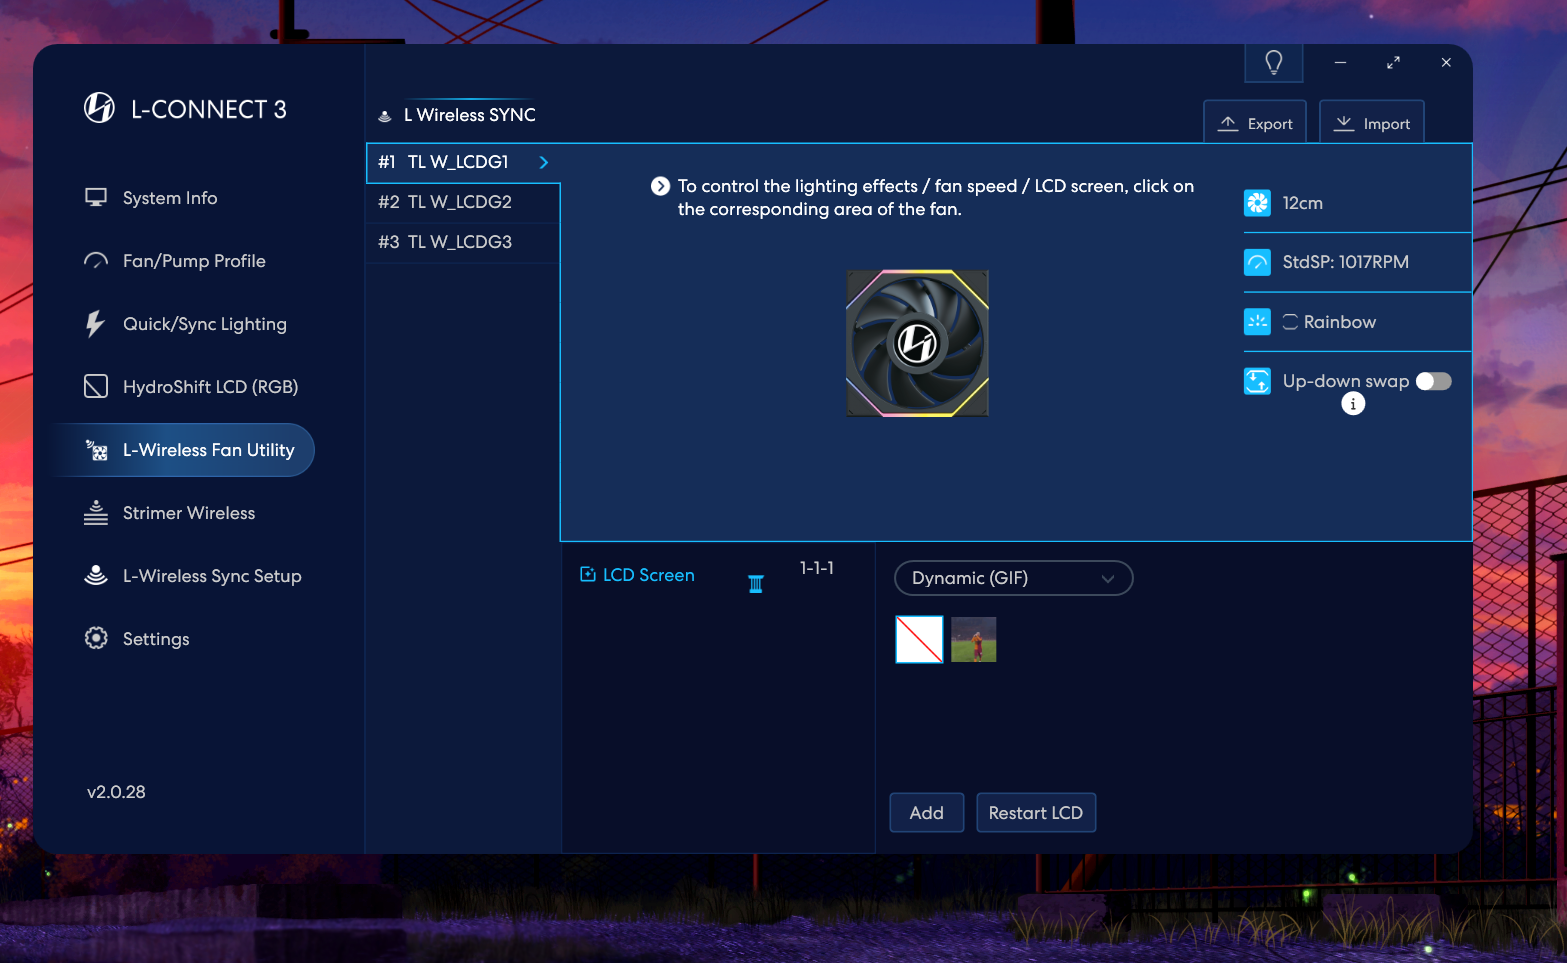1567x963 pixels.
Task: Click the v2.0.28 version text
Action: 116,792
